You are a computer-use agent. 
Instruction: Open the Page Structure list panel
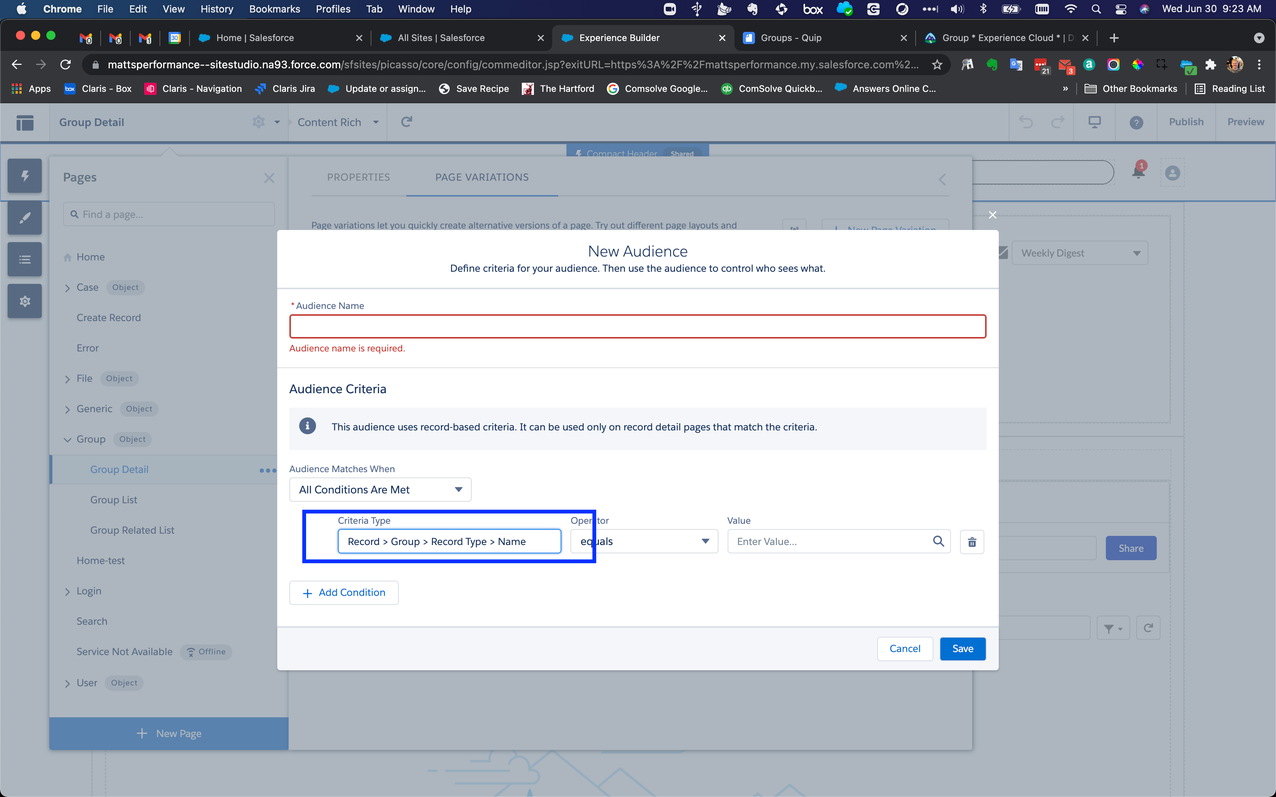pos(25,260)
